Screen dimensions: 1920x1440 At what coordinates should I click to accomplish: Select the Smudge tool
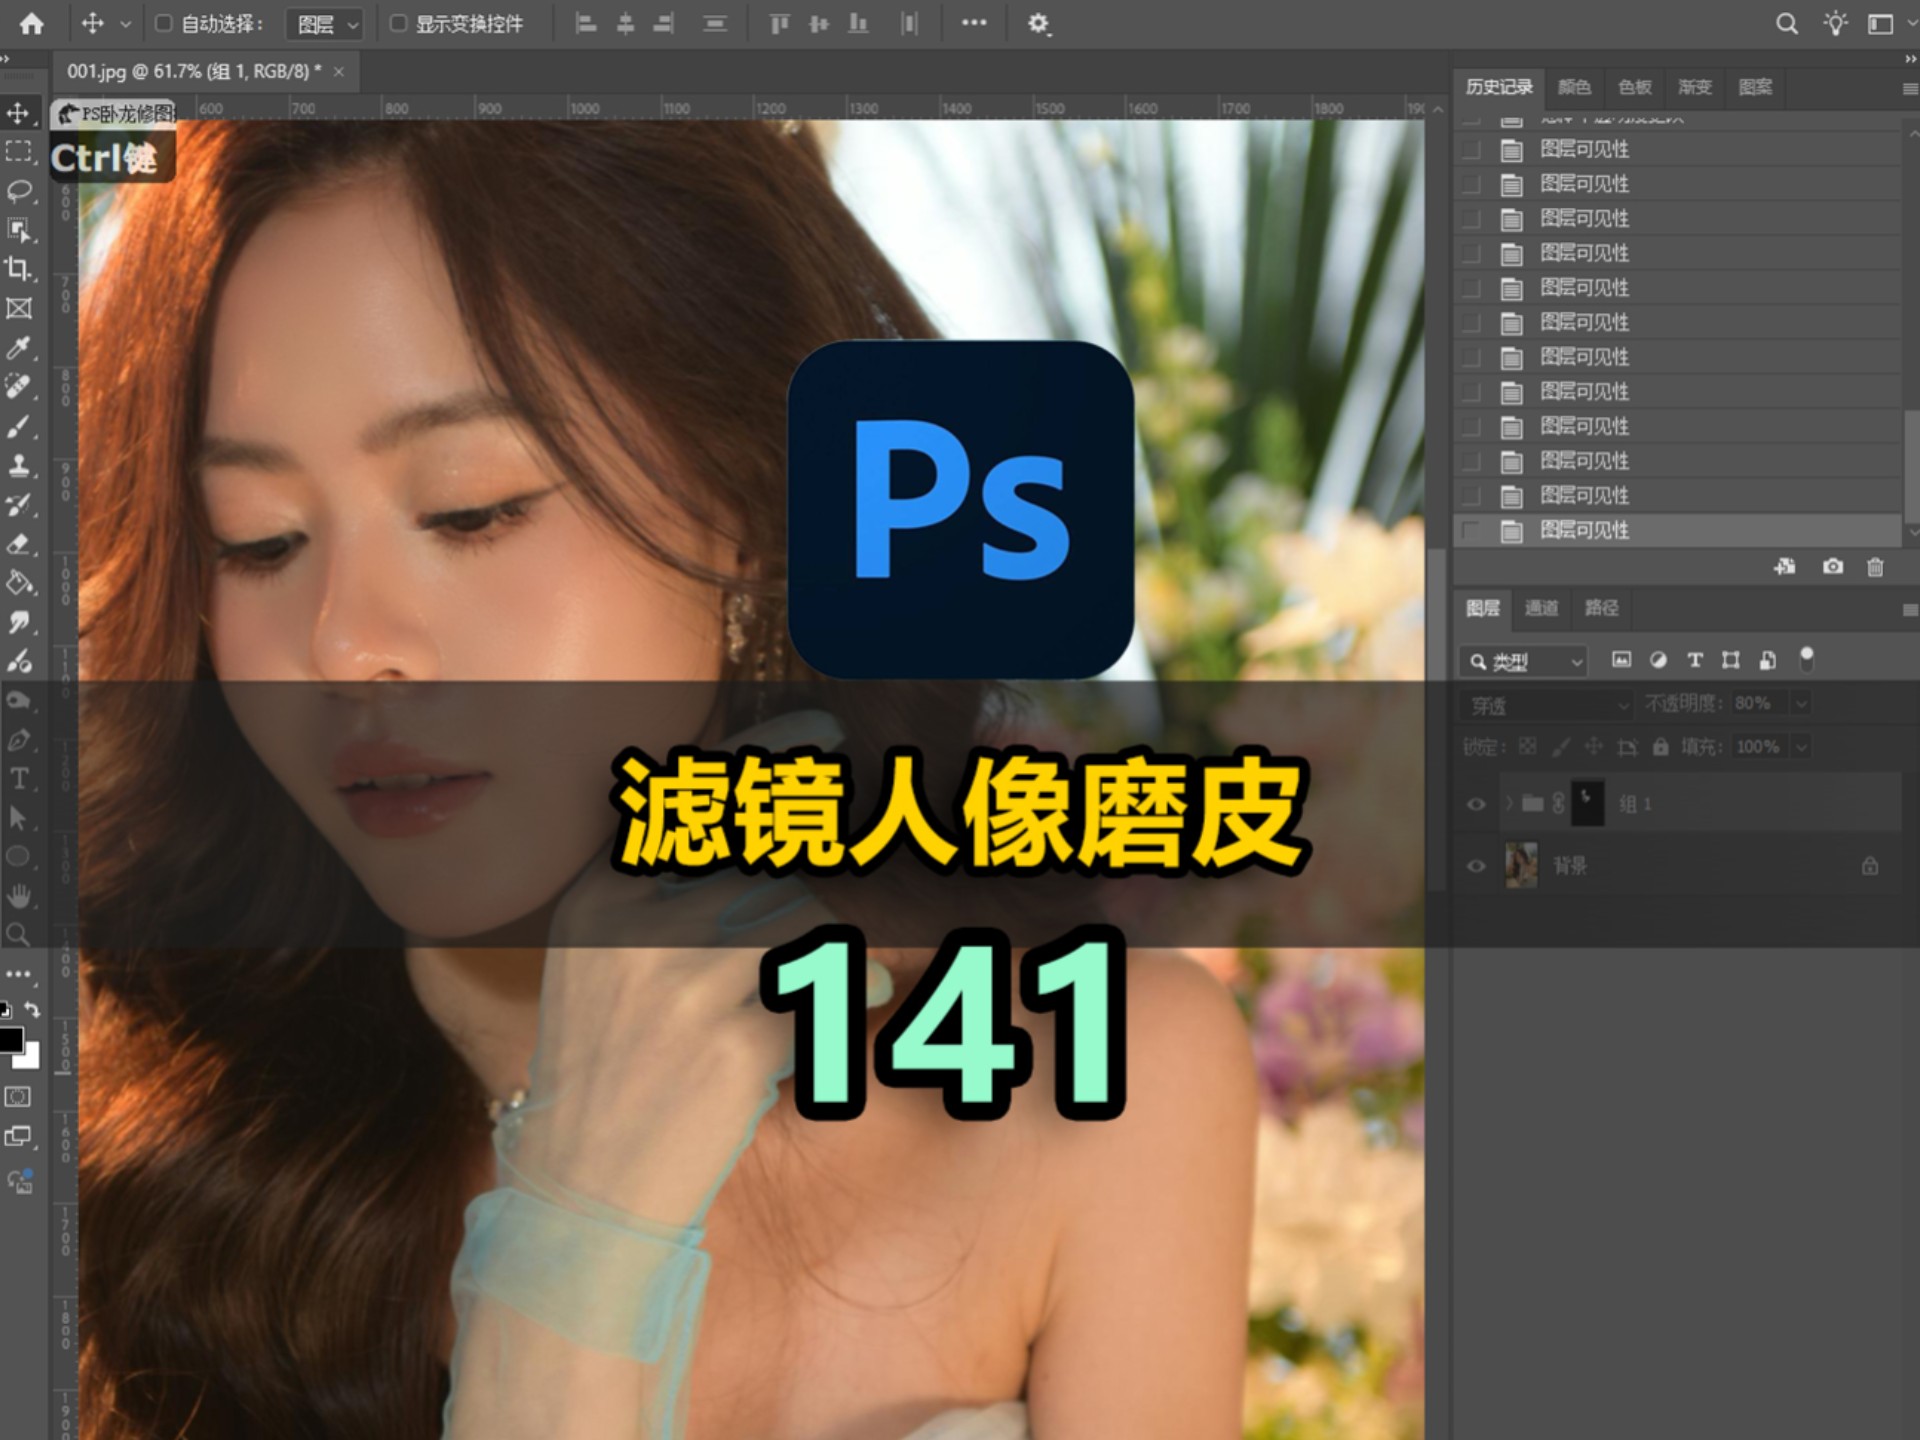click(x=18, y=622)
